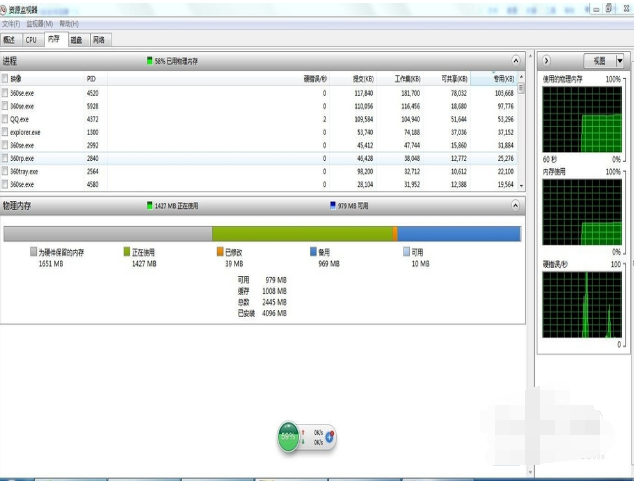Click the gray 为硬件保留的内存 legend square

click(x=34, y=252)
